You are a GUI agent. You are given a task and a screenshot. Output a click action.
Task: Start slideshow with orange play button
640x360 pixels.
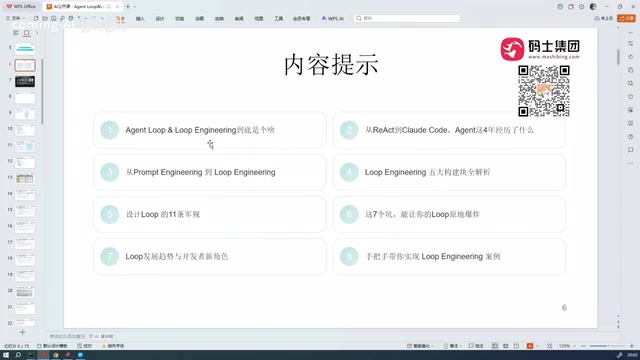pos(530,346)
